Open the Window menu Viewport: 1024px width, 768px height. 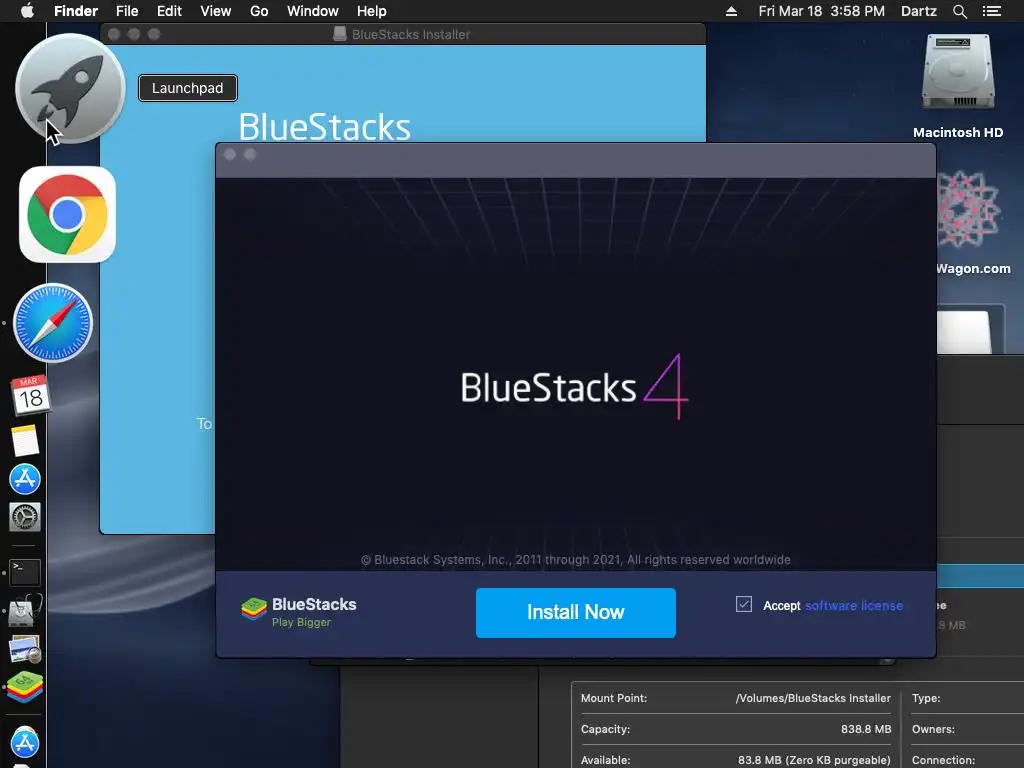313,11
